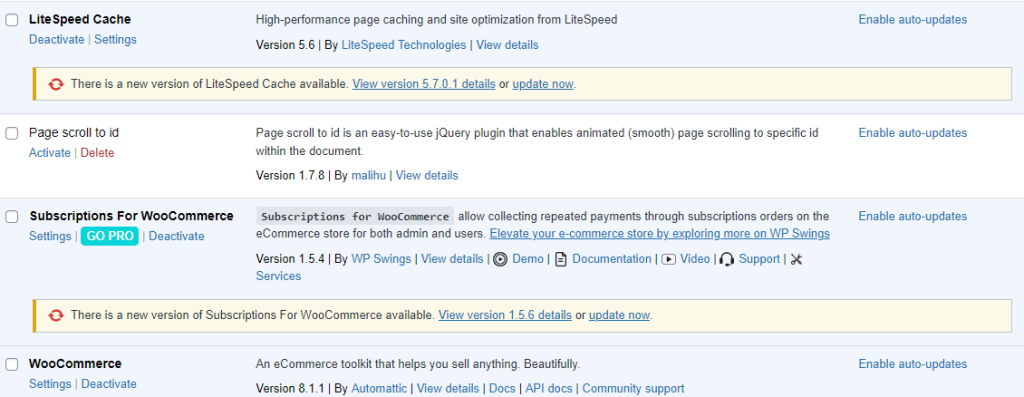1024x397 pixels.
Task: Select the Subscriptions For WooCommerce checkbox
Action: coord(12,217)
